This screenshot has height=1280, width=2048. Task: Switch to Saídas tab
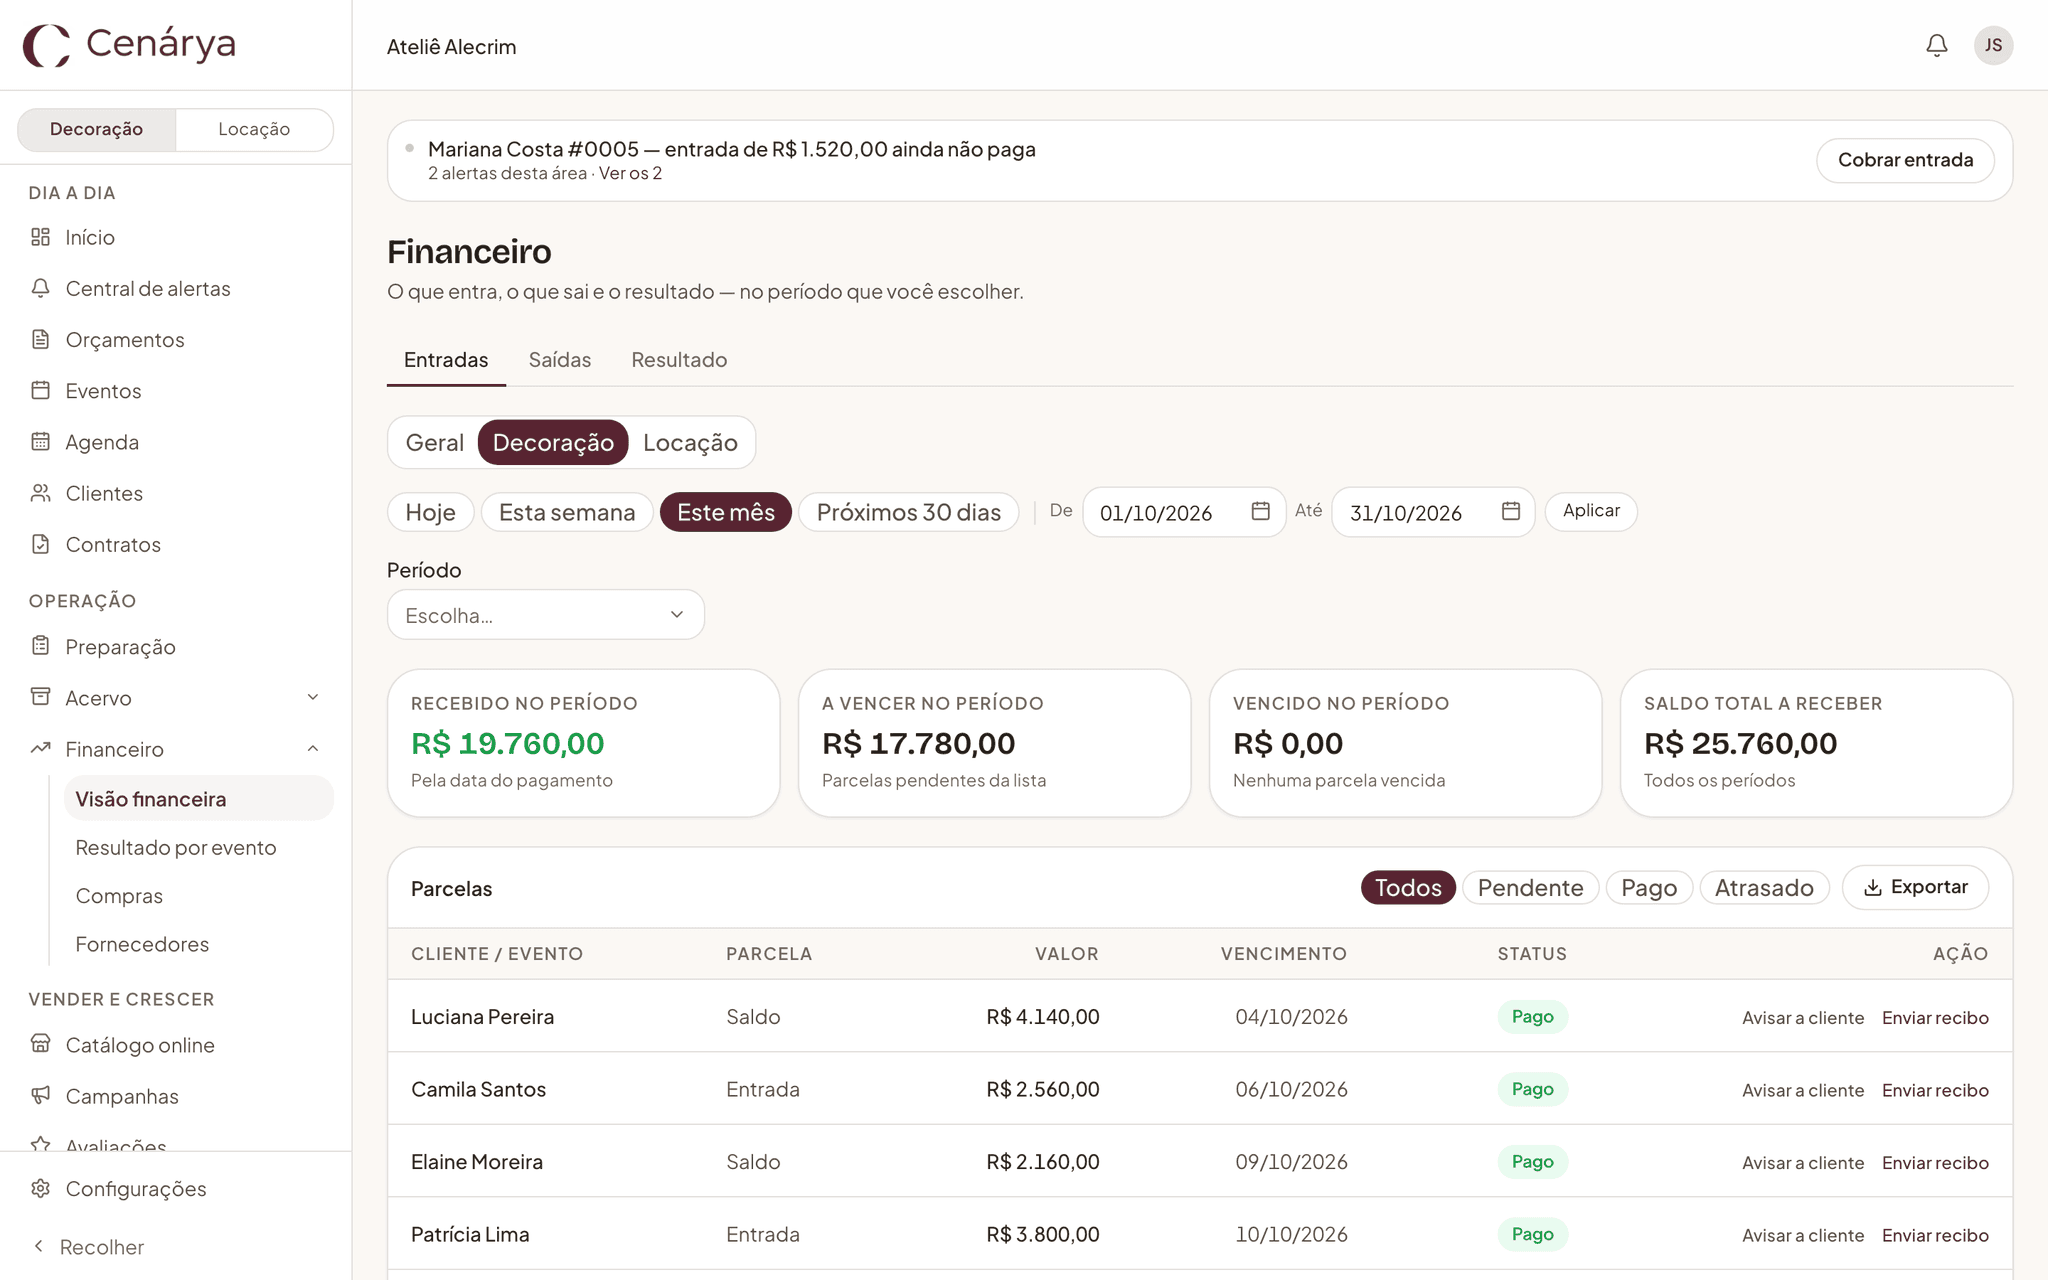pyautogui.click(x=560, y=360)
